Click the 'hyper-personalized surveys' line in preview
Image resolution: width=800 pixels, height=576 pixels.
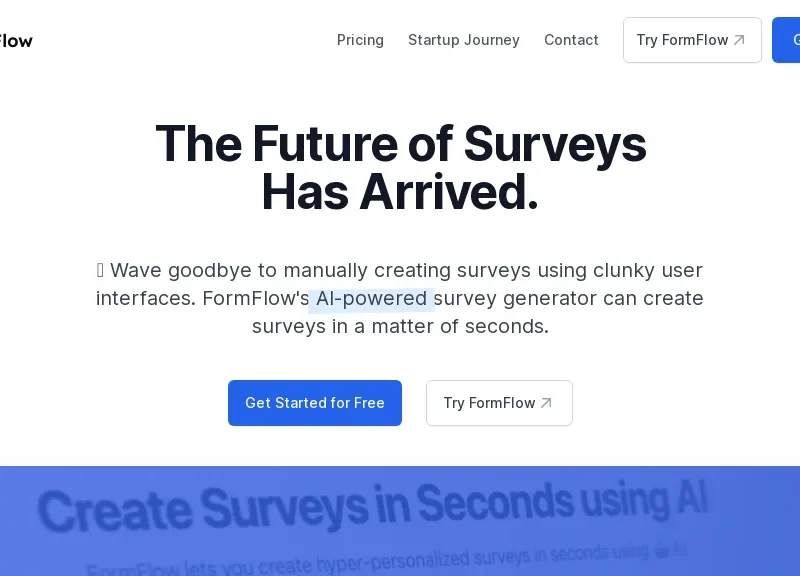coord(386,560)
